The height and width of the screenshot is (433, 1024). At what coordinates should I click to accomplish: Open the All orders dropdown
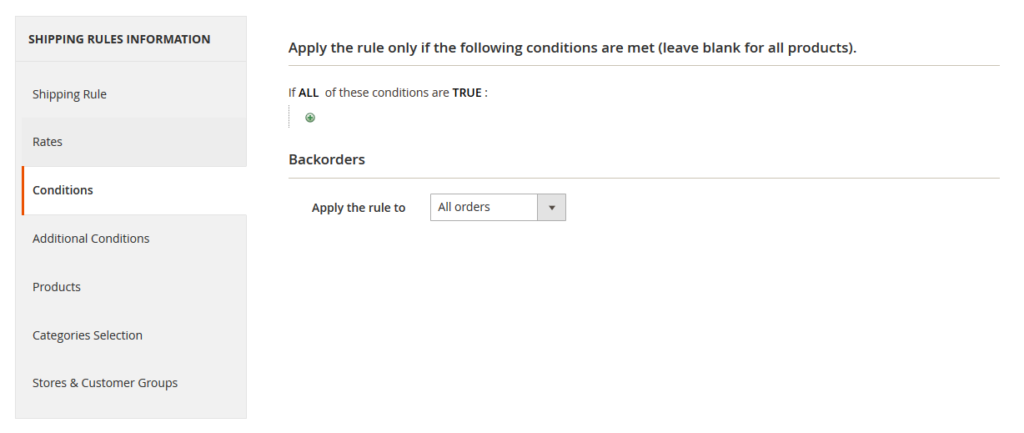click(485, 207)
